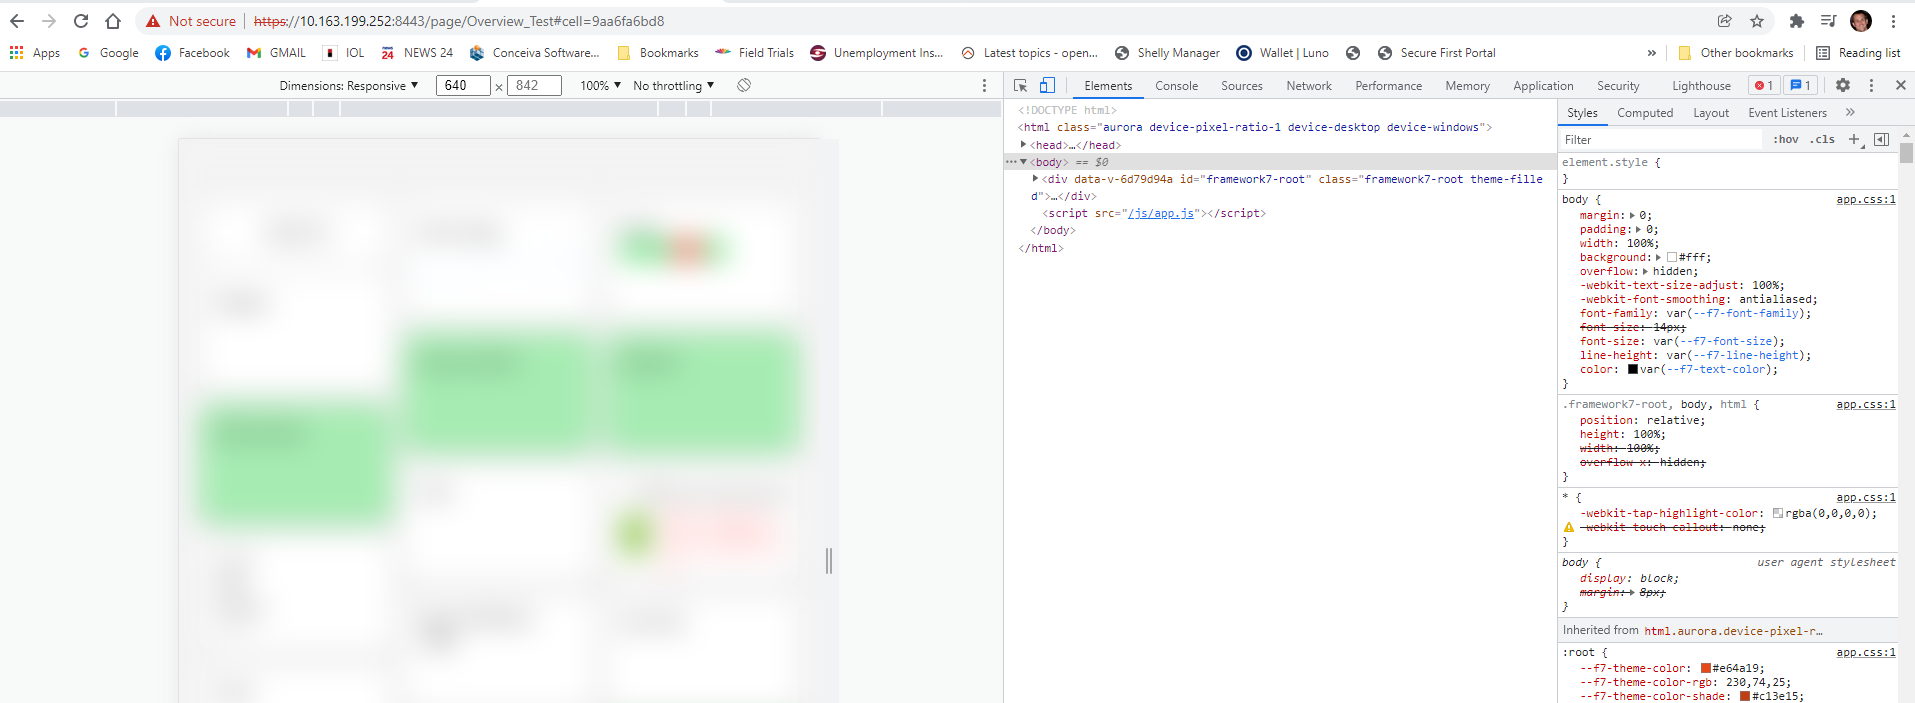Toggle the :hov element state panel
1915x703 pixels.
pos(1785,139)
